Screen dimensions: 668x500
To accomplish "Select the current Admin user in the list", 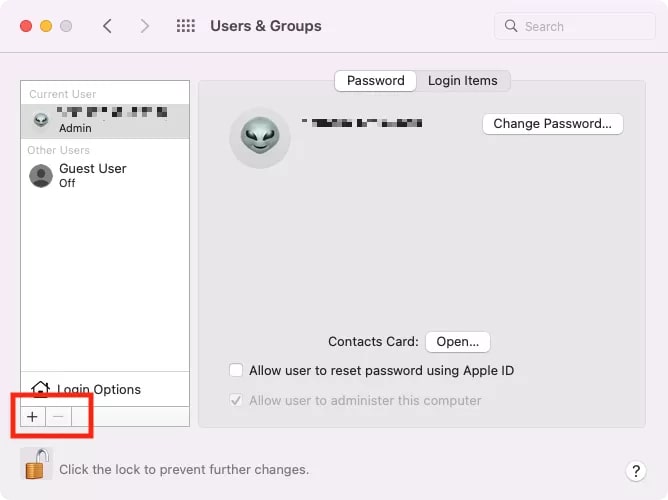I will point(104,120).
